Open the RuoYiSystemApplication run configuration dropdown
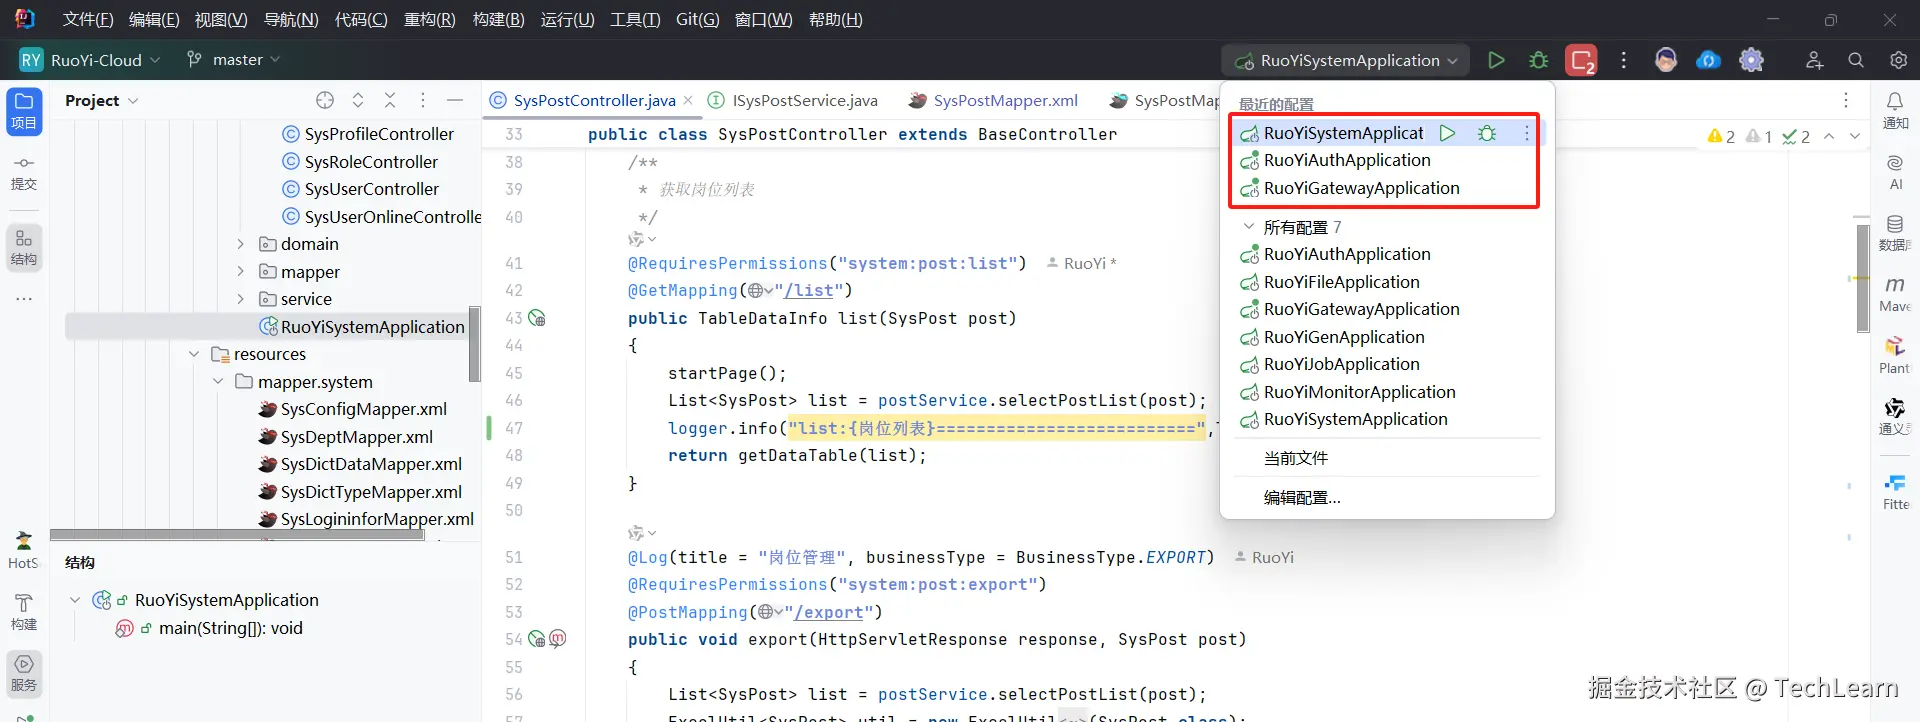The image size is (1920, 722). click(1346, 60)
